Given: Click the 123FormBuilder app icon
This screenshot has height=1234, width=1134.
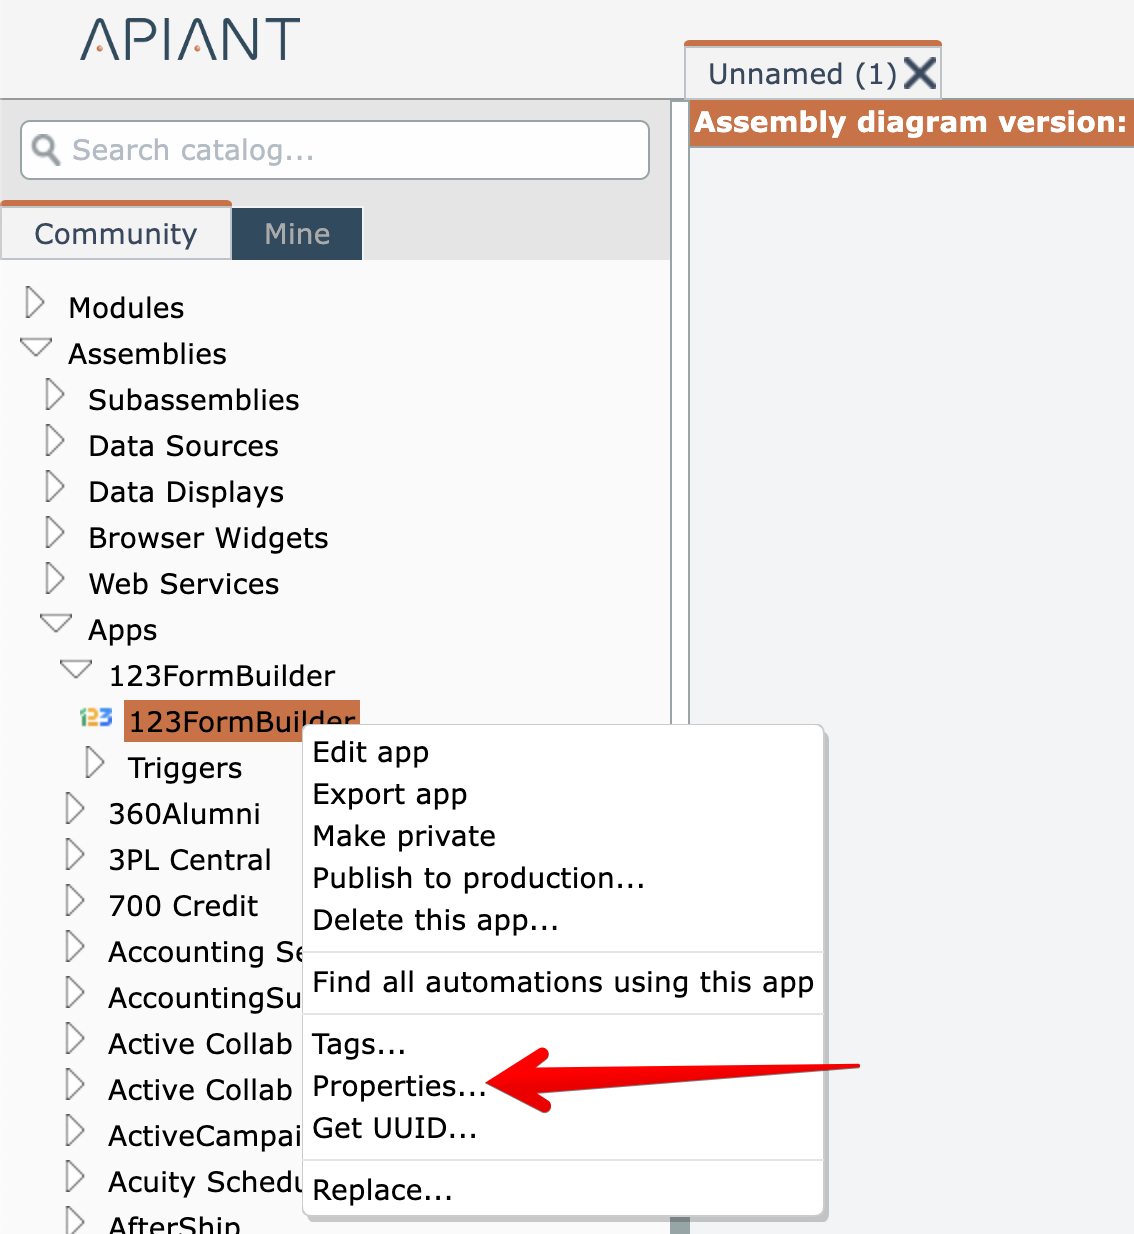Looking at the screenshot, I should [x=96, y=718].
